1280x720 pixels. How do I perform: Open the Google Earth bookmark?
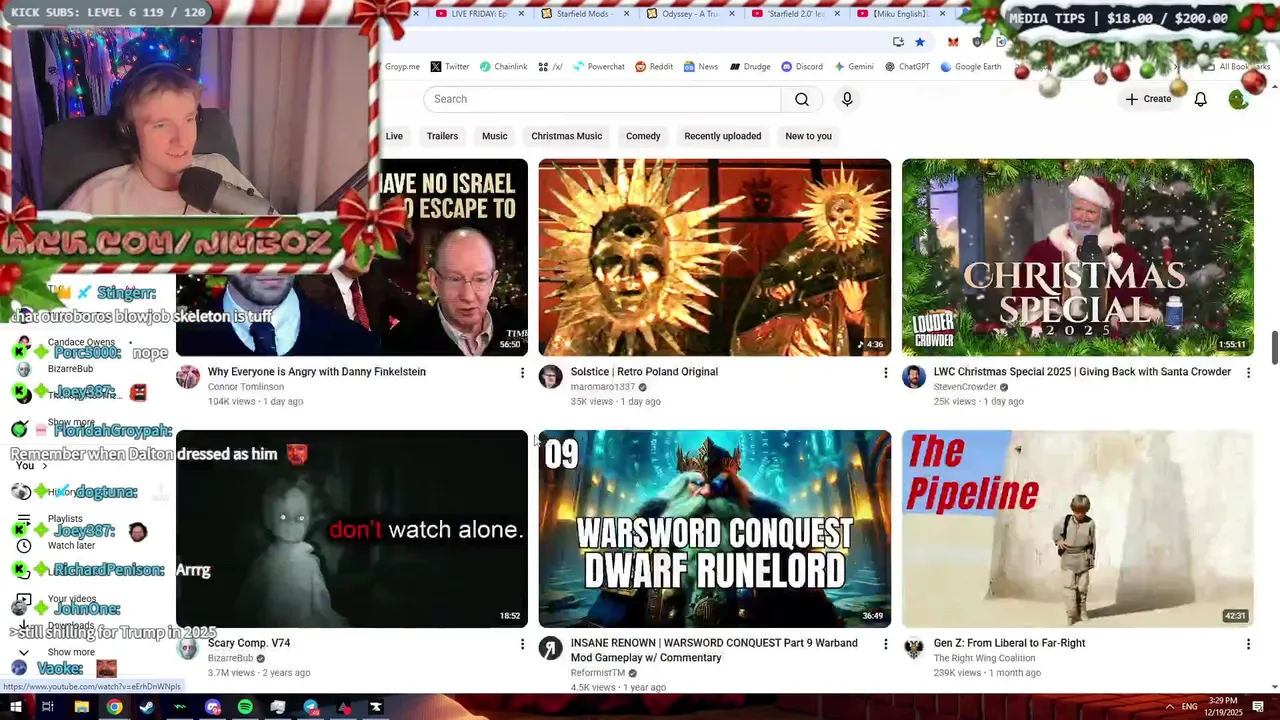tap(970, 67)
